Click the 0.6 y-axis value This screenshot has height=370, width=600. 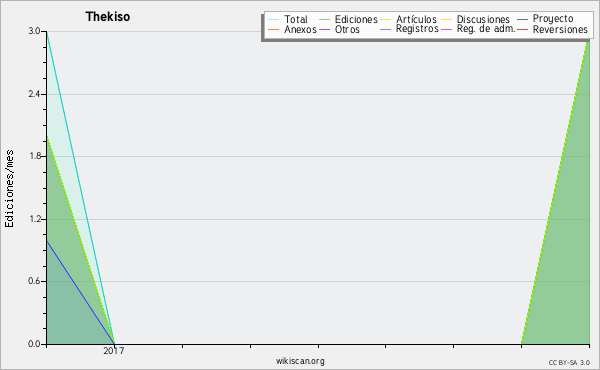tap(34, 281)
